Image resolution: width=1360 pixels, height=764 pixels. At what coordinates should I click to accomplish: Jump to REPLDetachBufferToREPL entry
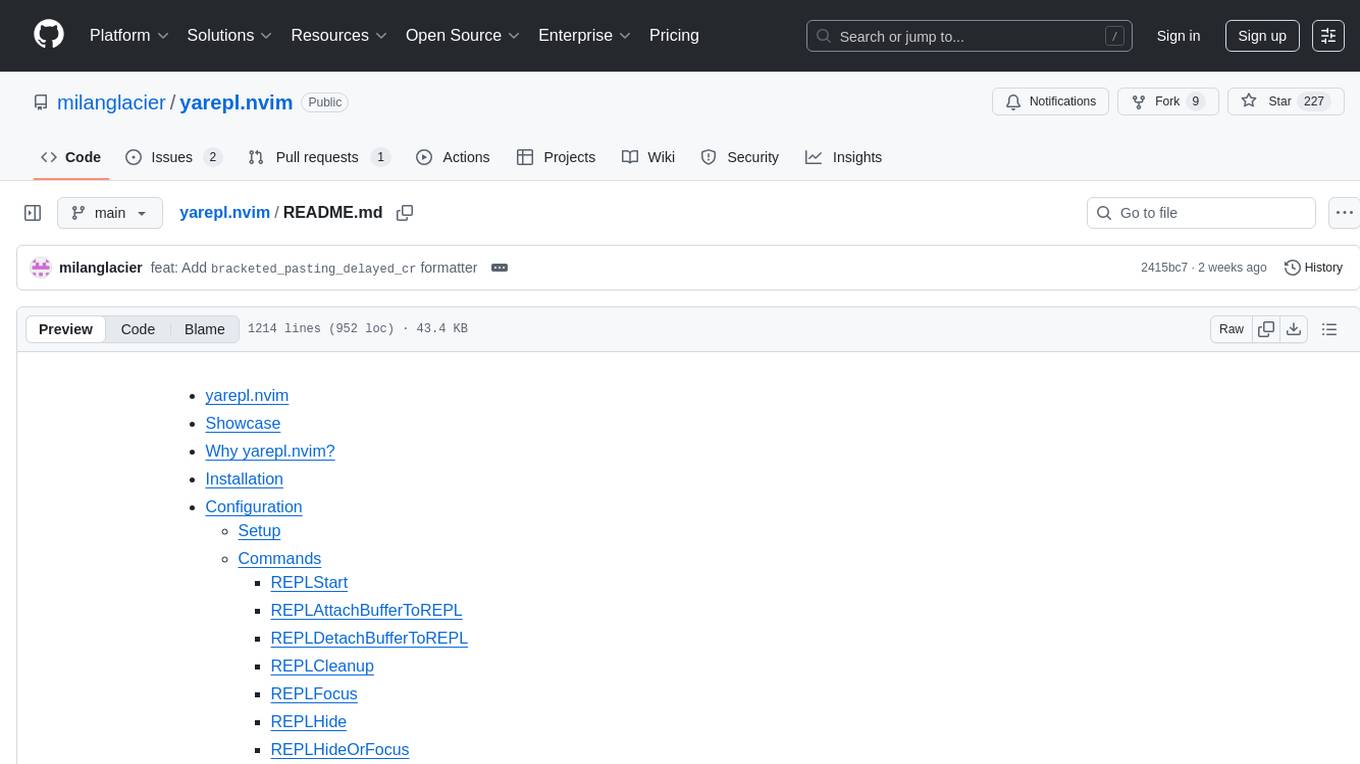369,638
